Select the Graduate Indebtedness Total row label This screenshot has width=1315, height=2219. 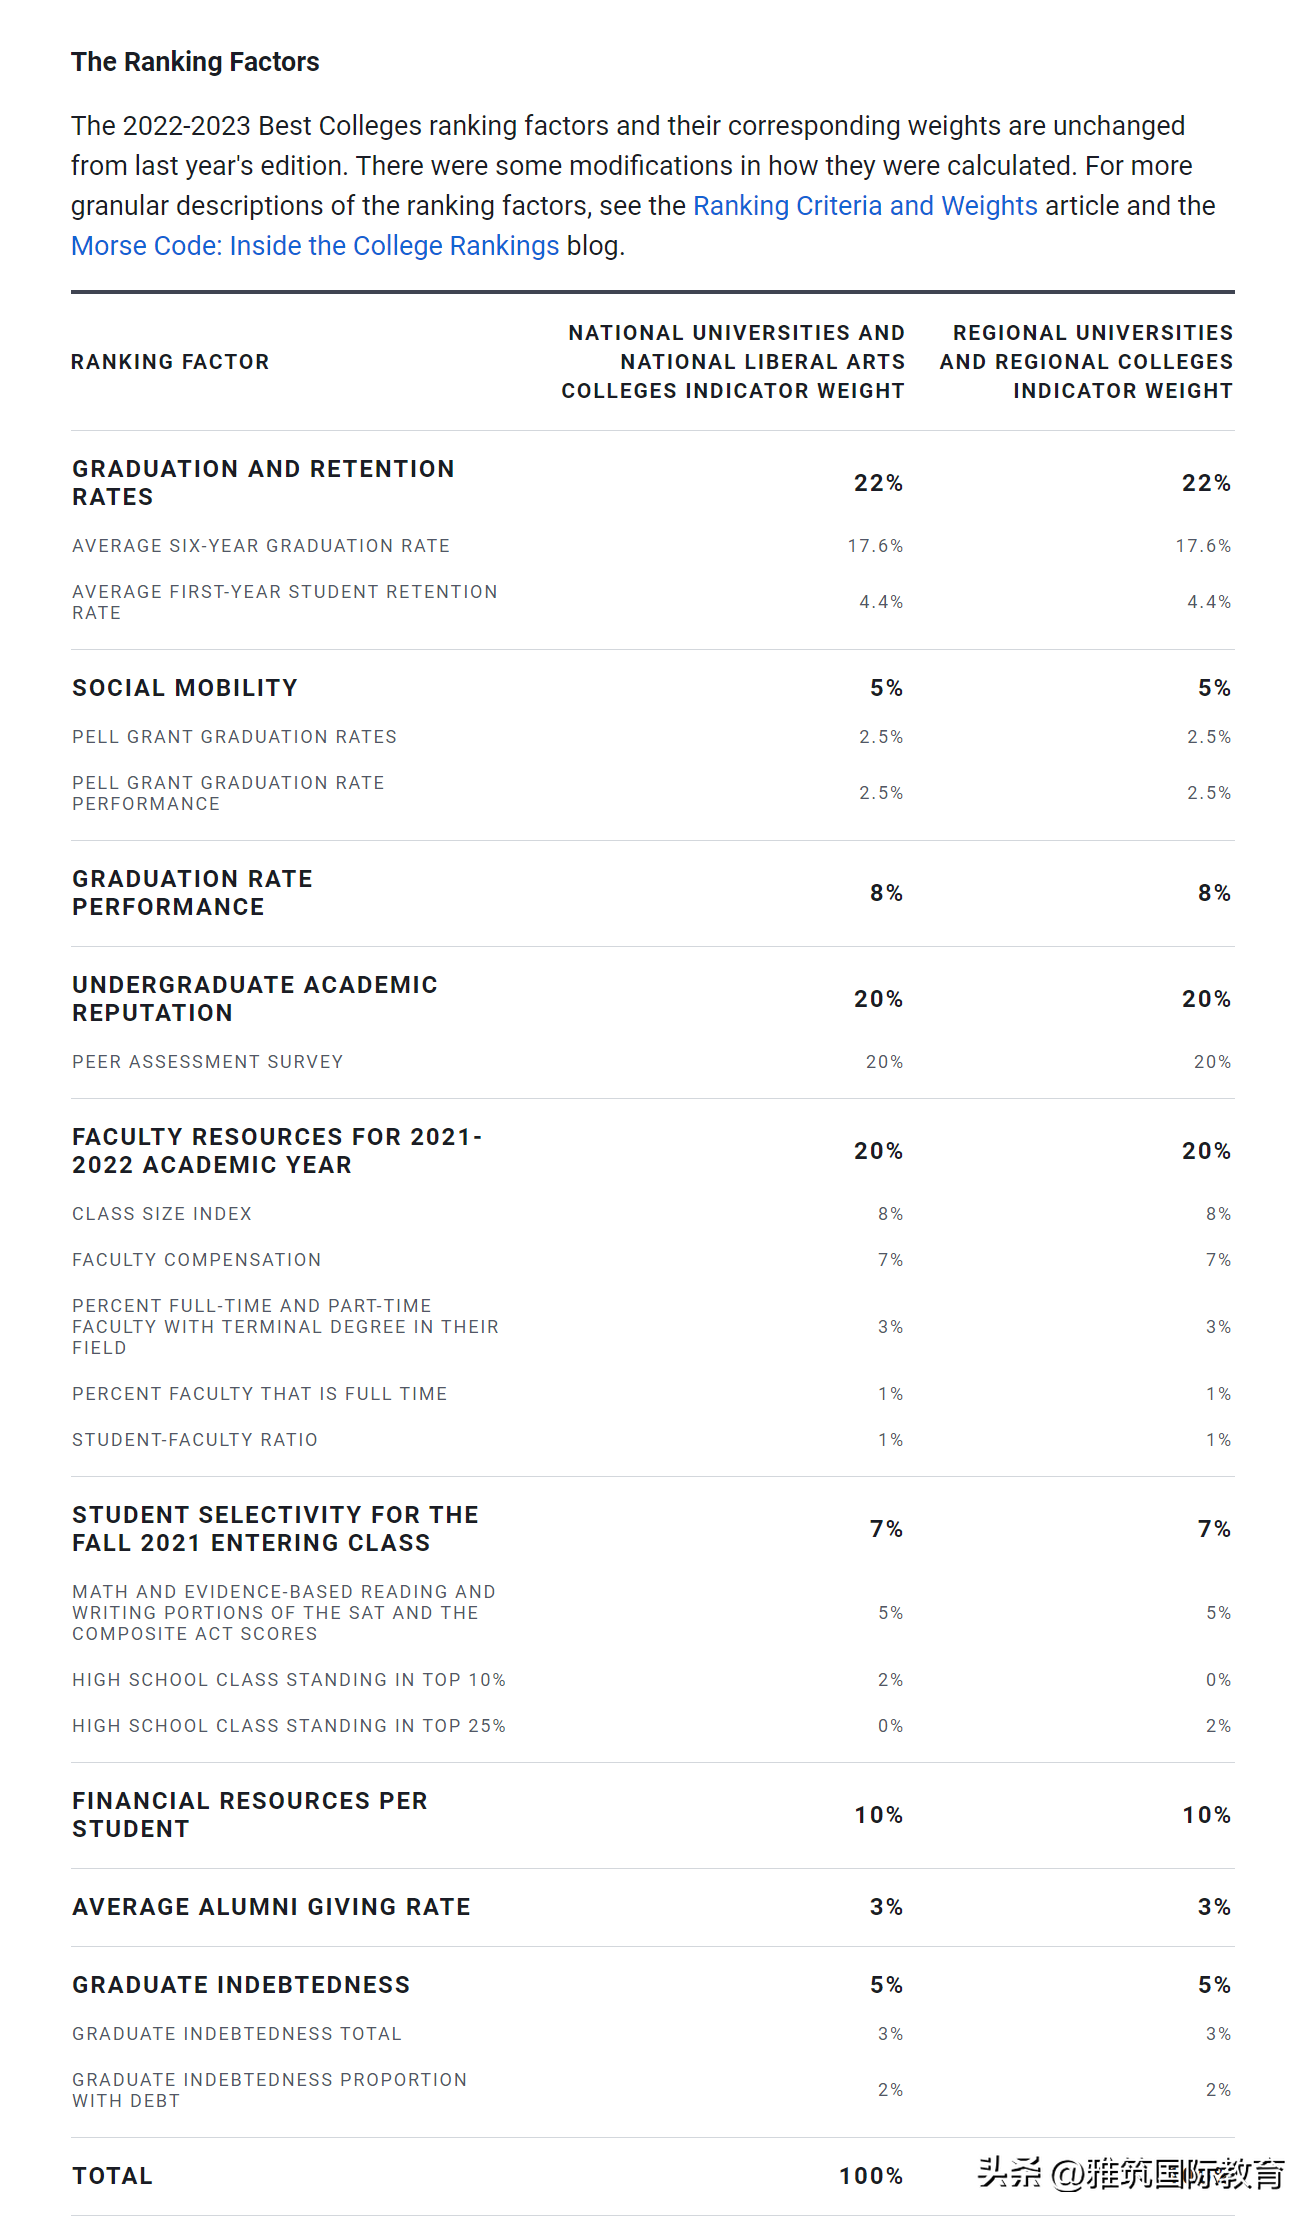click(x=237, y=2034)
